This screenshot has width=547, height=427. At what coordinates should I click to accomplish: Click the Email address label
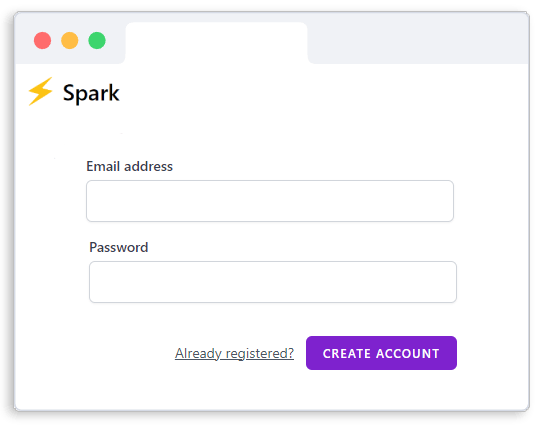(129, 166)
